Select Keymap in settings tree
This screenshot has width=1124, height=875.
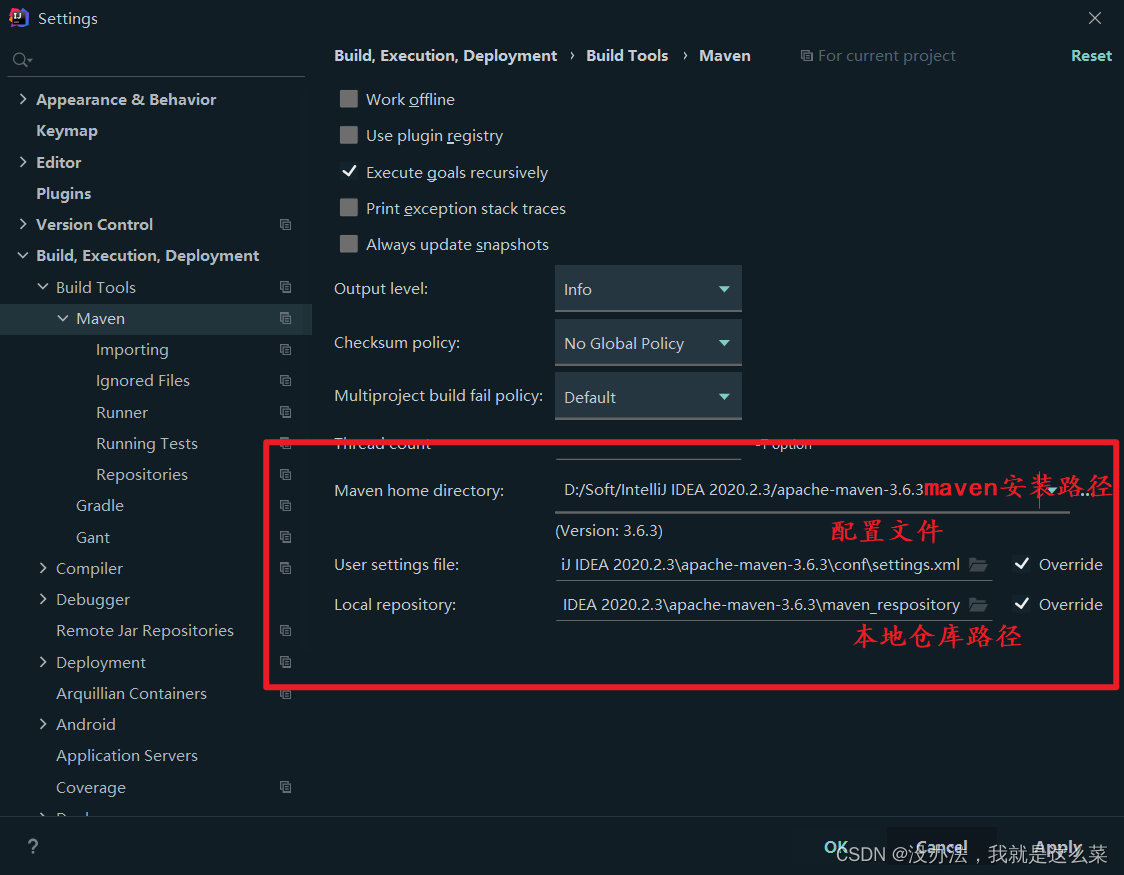point(67,130)
